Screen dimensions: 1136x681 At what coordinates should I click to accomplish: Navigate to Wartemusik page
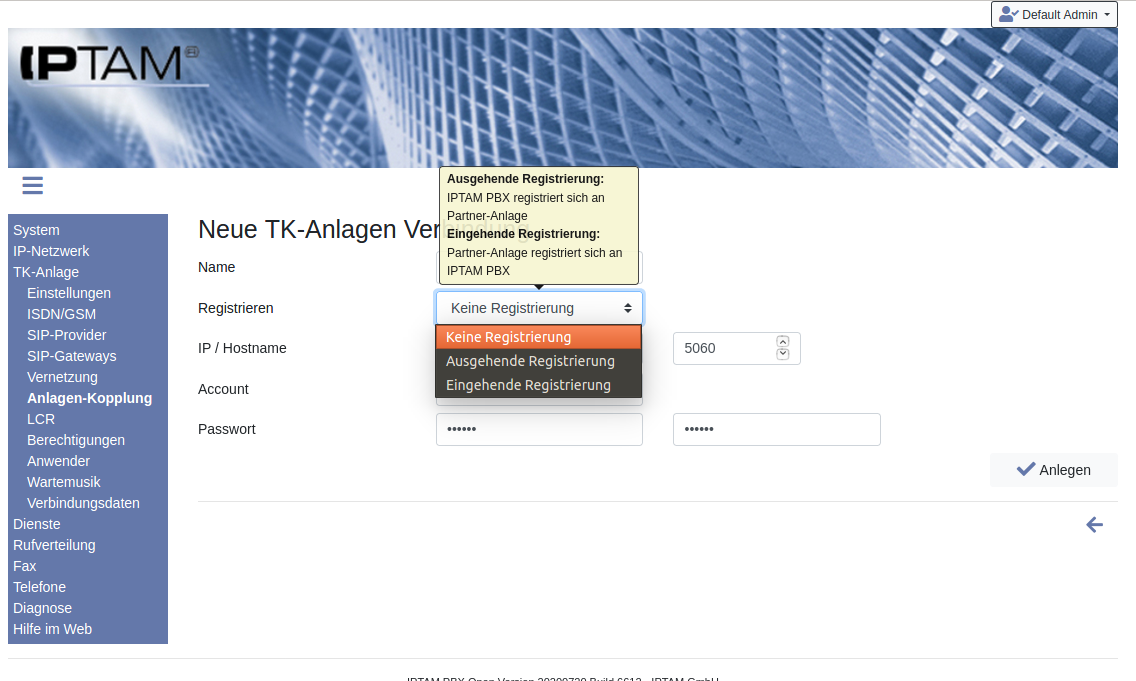pyautogui.click(x=63, y=482)
